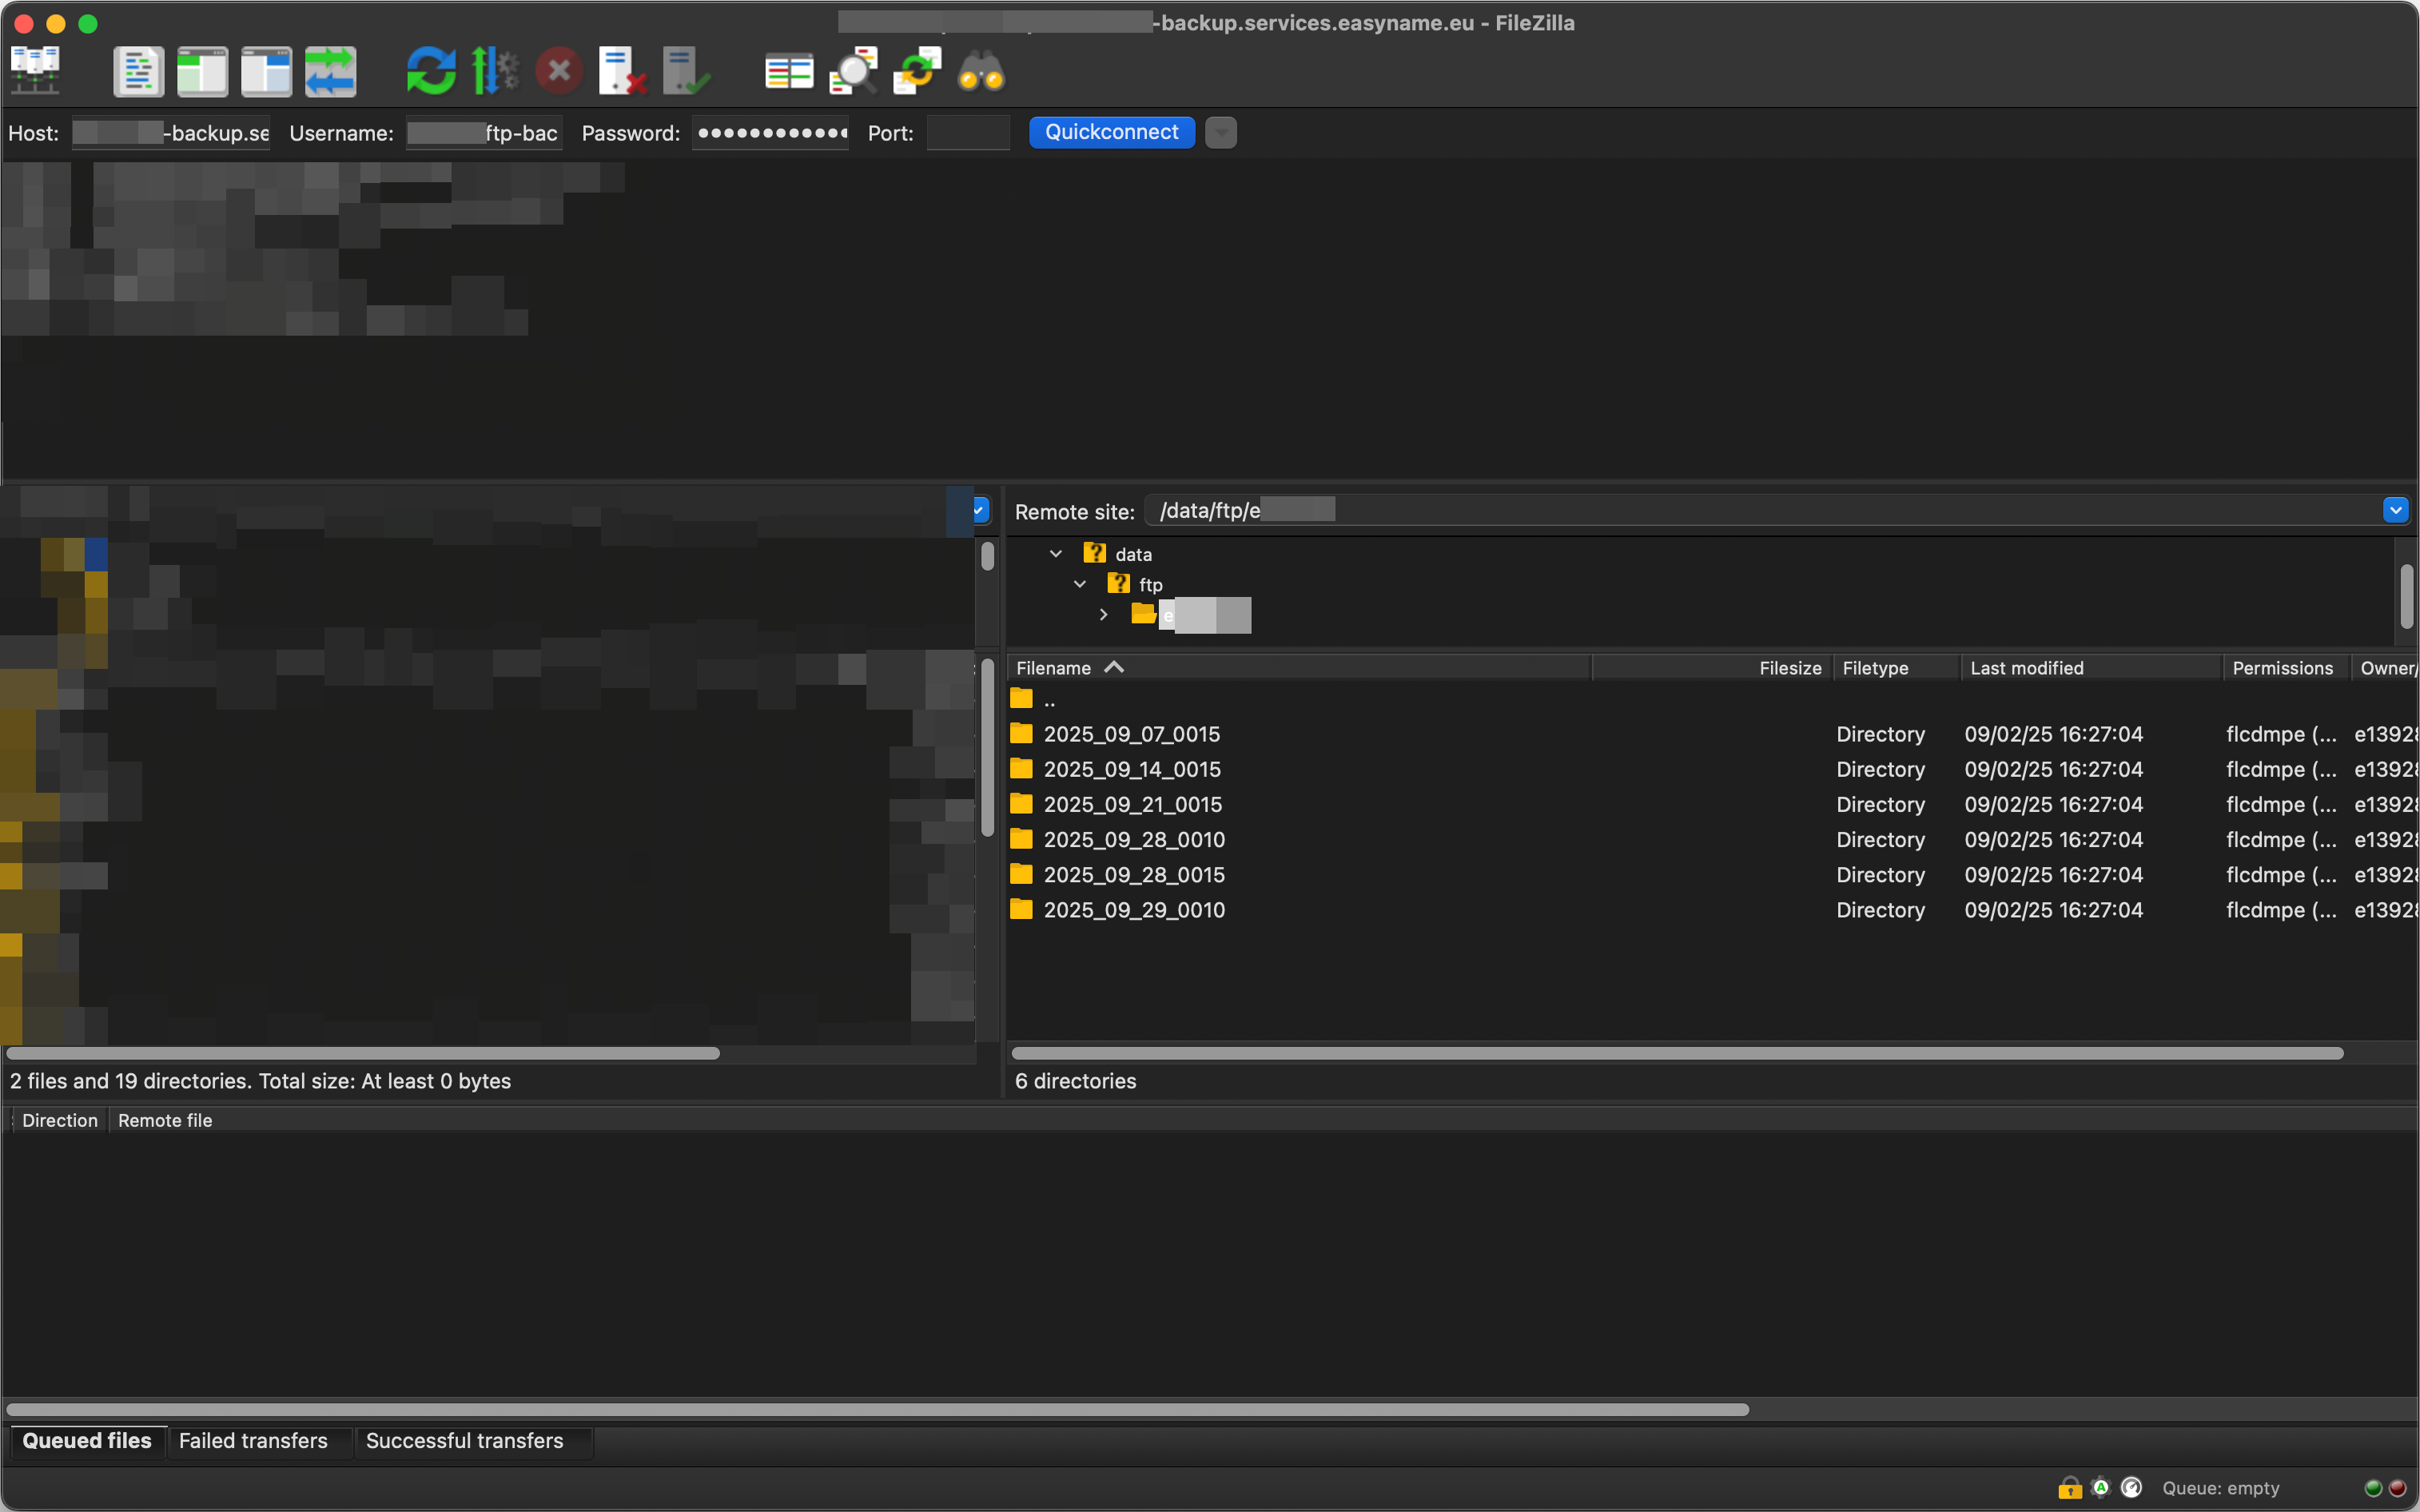The height and width of the screenshot is (1512, 2420).
Task: Open the Site Manager icon
Action: coord(35,71)
